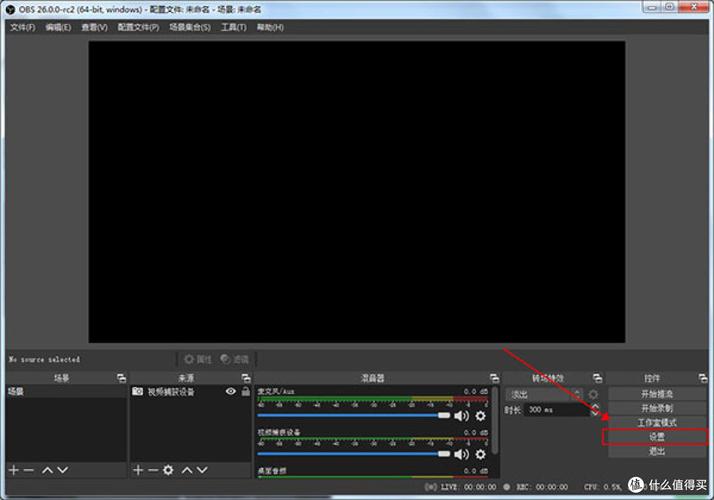The width and height of the screenshot is (714, 500).
Task: Open the 淡出 transition dropdown
Action: point(544,394)
